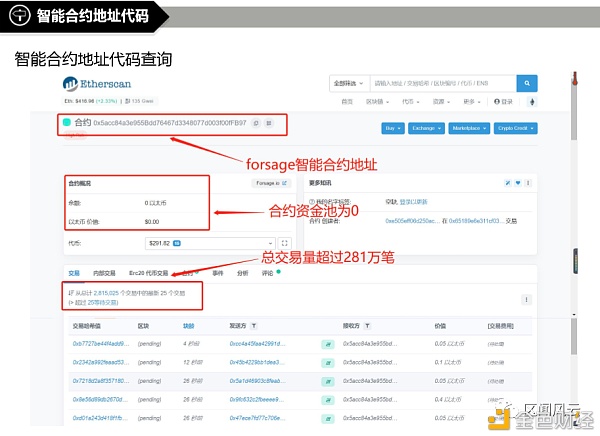600x436 pixels.
Task: Open the 更多 nav dropdown
Action: pos(471,101)
